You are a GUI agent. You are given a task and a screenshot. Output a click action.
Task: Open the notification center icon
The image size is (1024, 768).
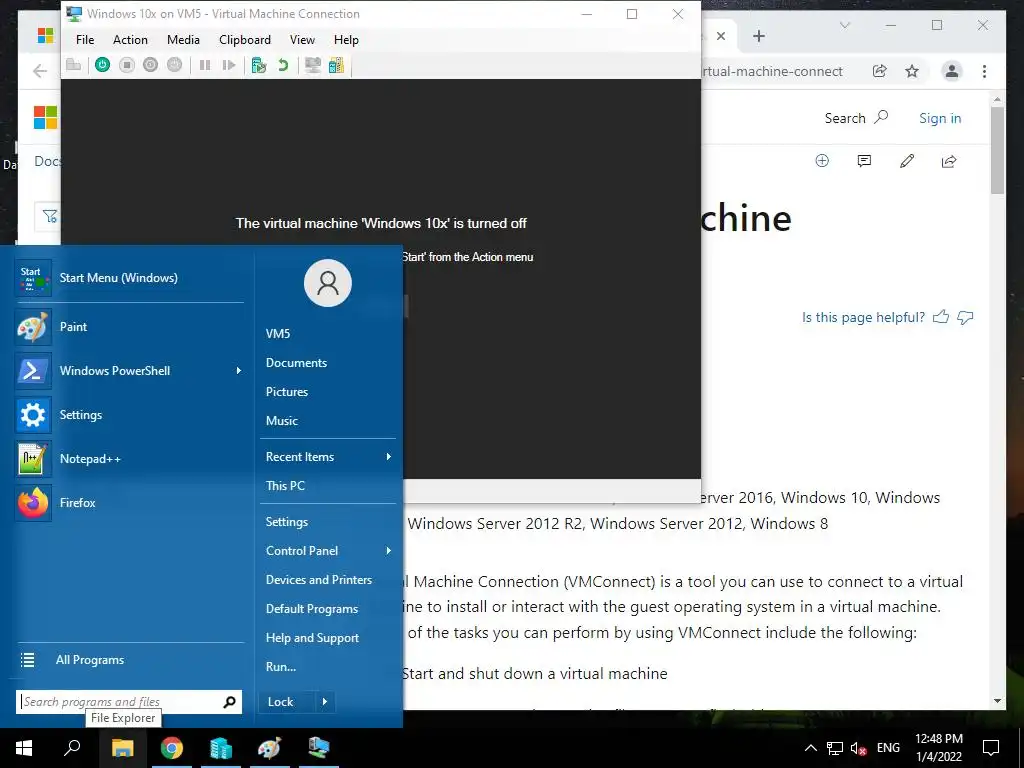tap(991, 748)
